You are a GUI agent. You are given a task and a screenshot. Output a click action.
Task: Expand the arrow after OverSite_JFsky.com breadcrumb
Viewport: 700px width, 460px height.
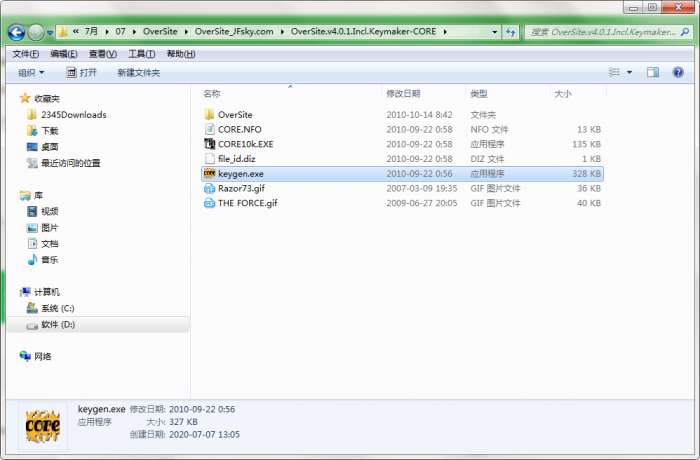pos(282,32)
